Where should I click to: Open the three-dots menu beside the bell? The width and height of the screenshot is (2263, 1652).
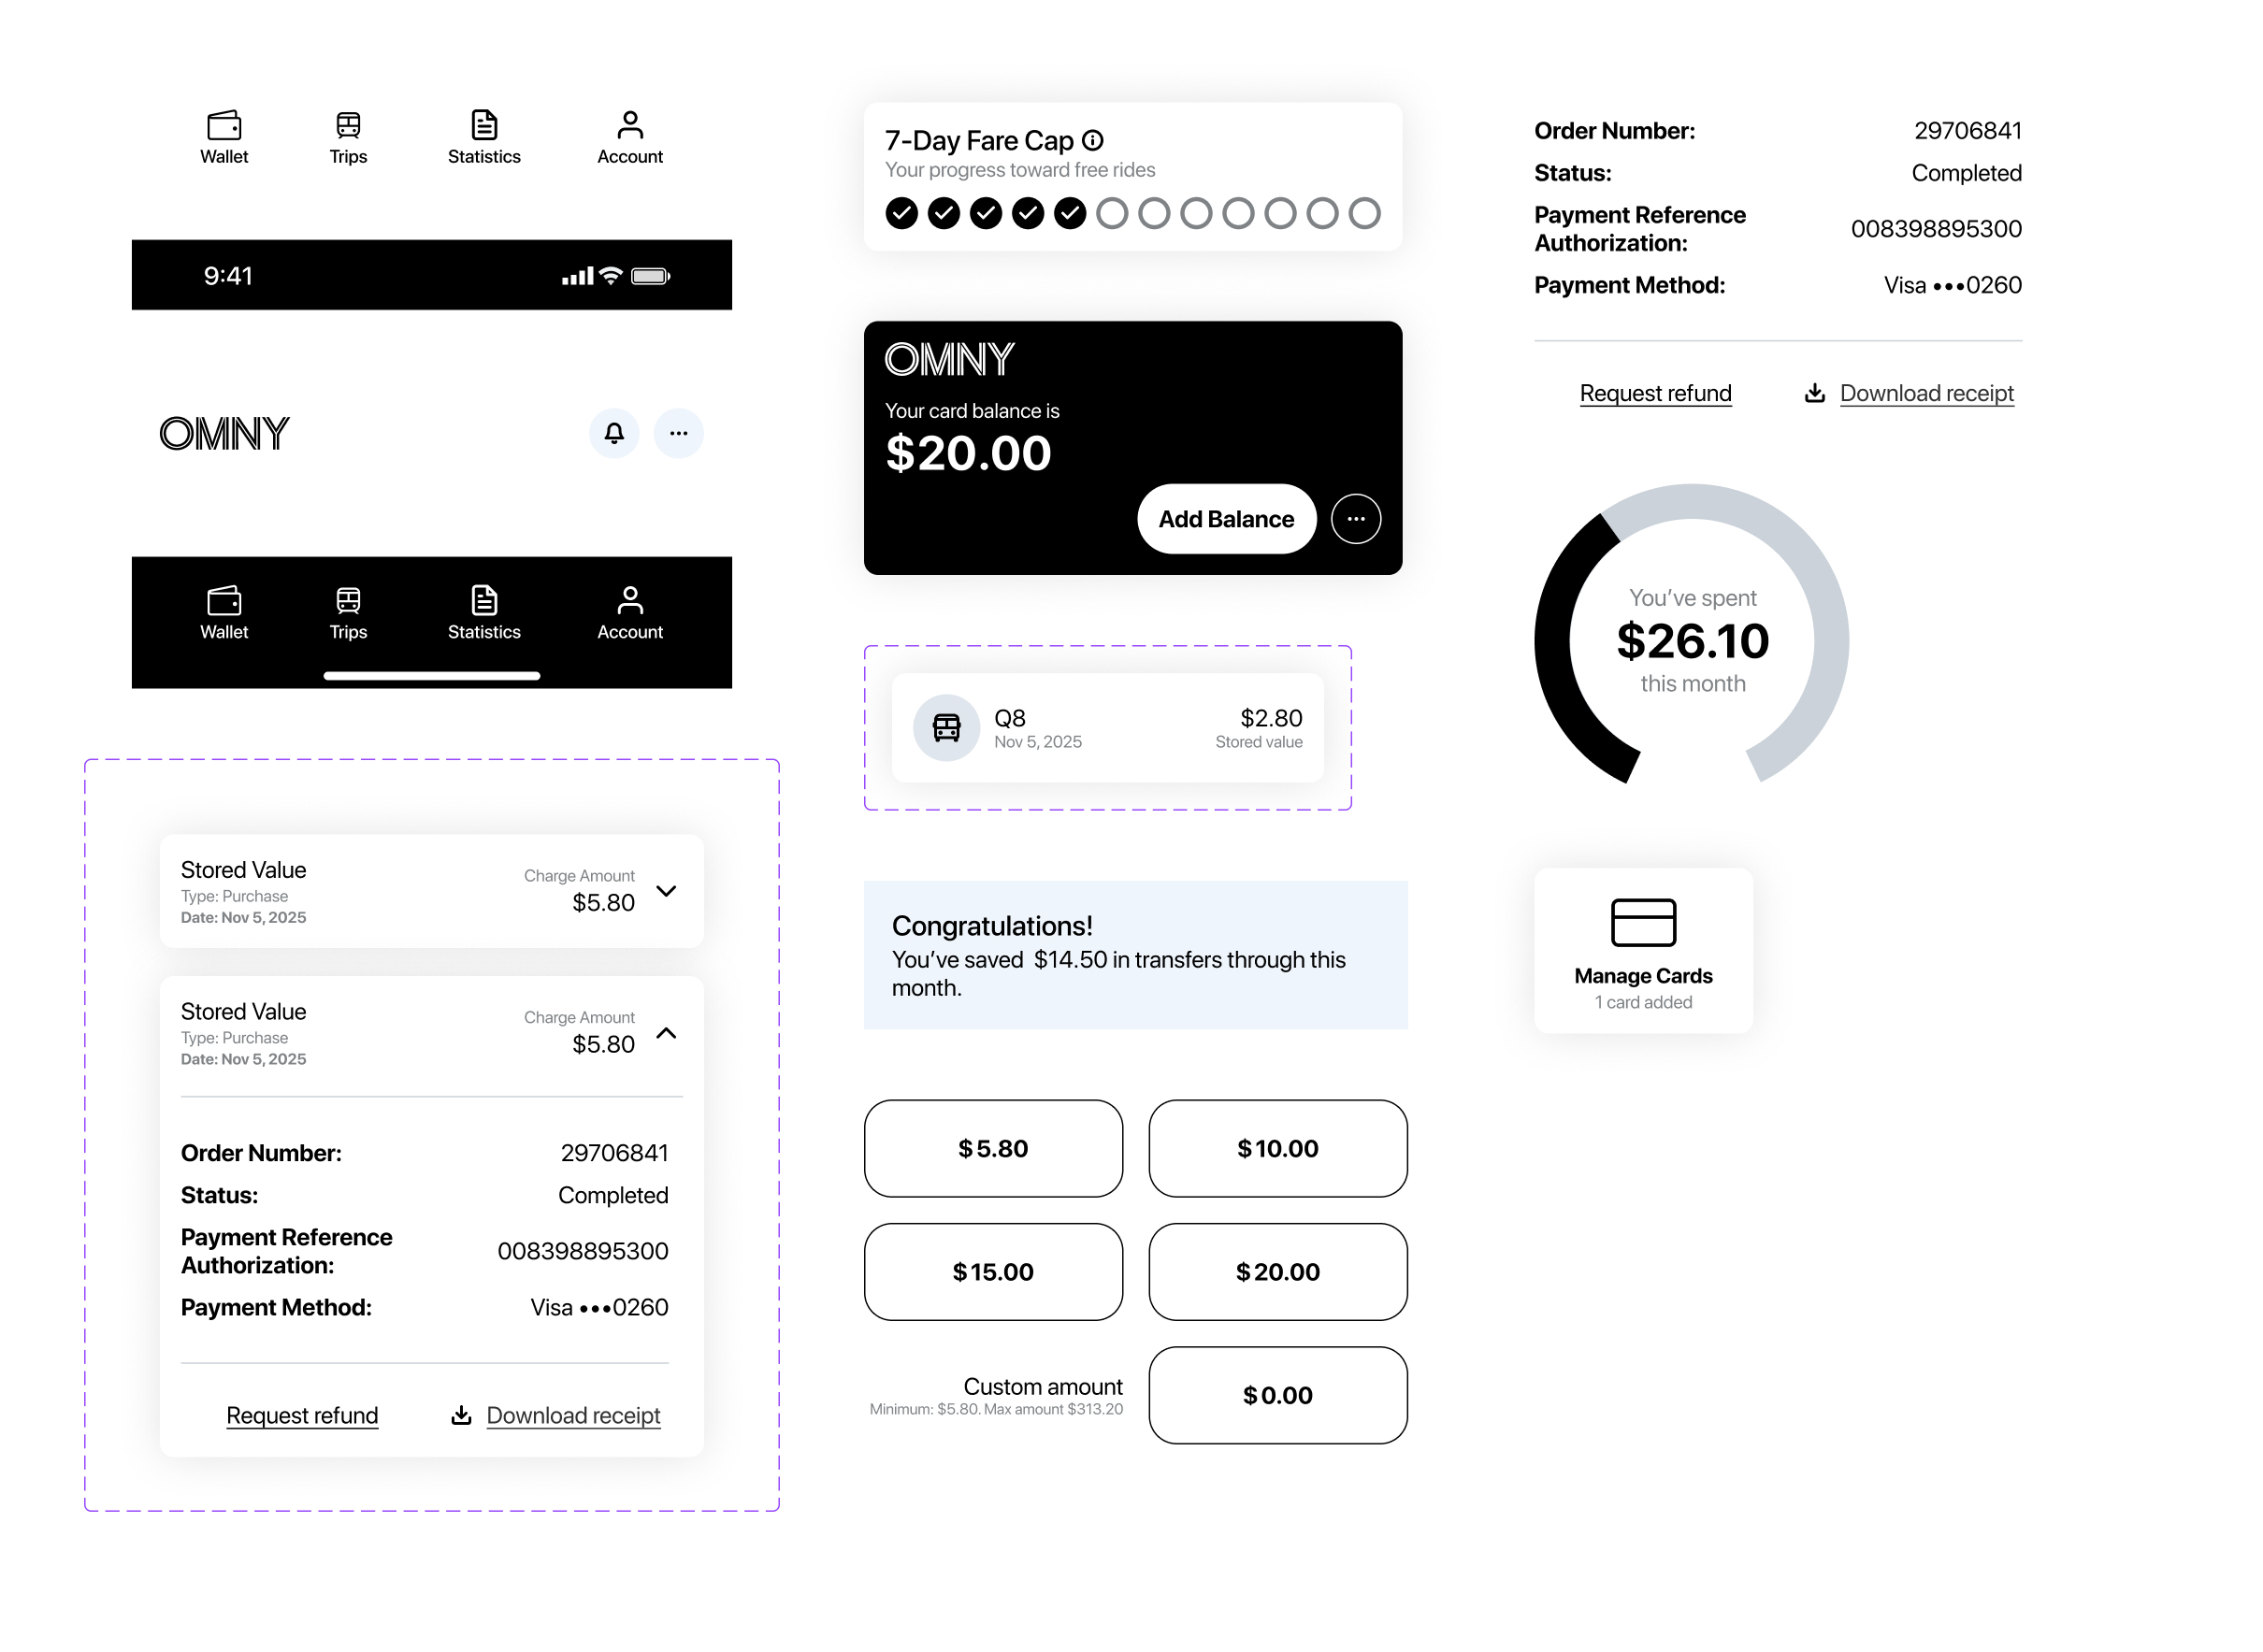coord(678,433)
